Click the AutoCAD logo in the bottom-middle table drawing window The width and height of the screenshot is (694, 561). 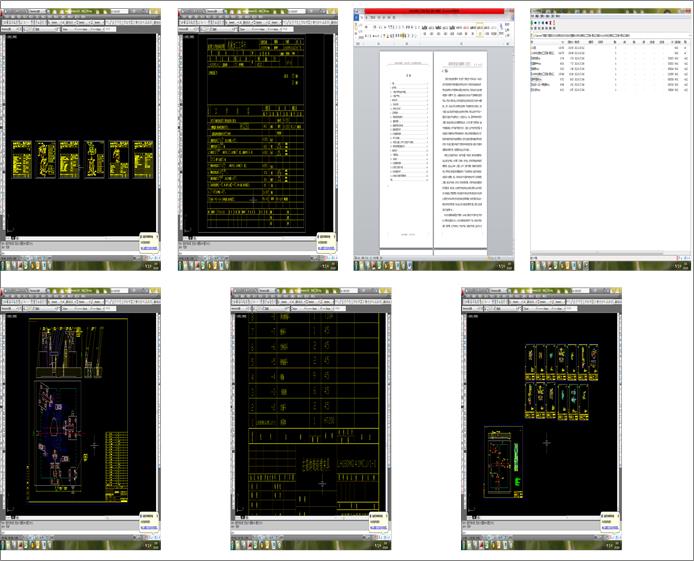(x=236, y=292)
